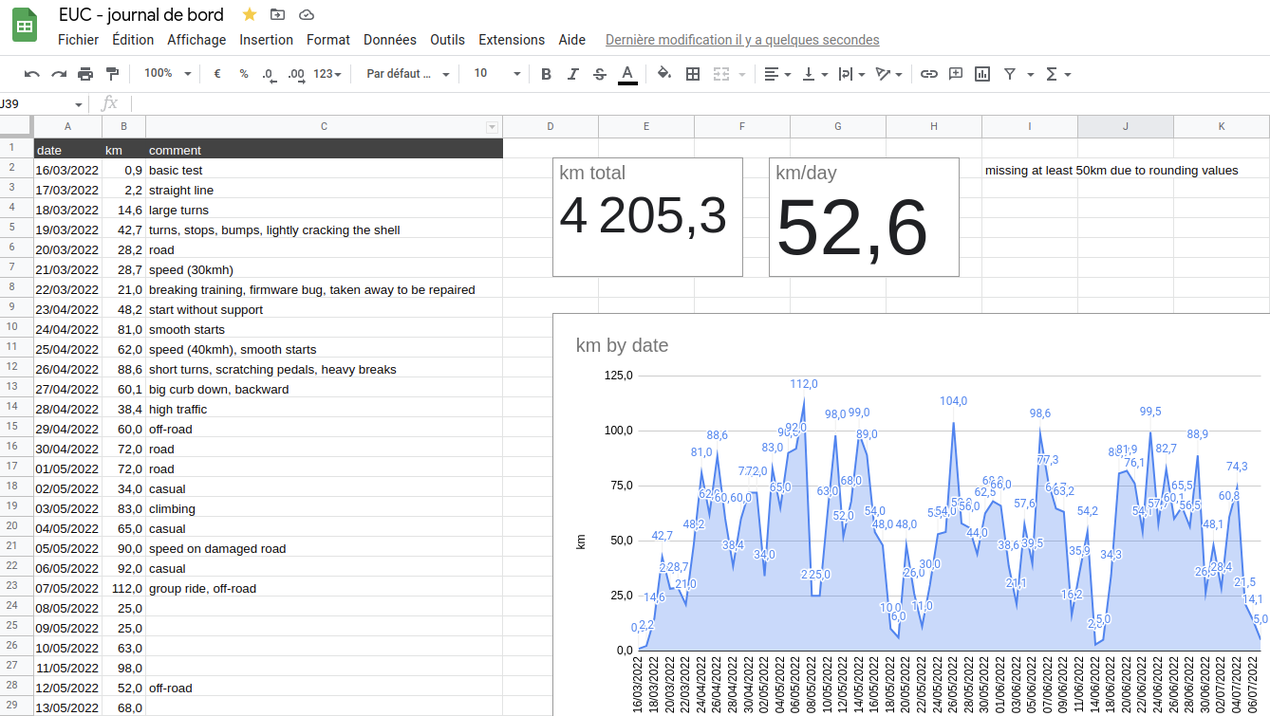
Task: Open the fill color picker
Action: pyautogui.click(x=664, y=74)
